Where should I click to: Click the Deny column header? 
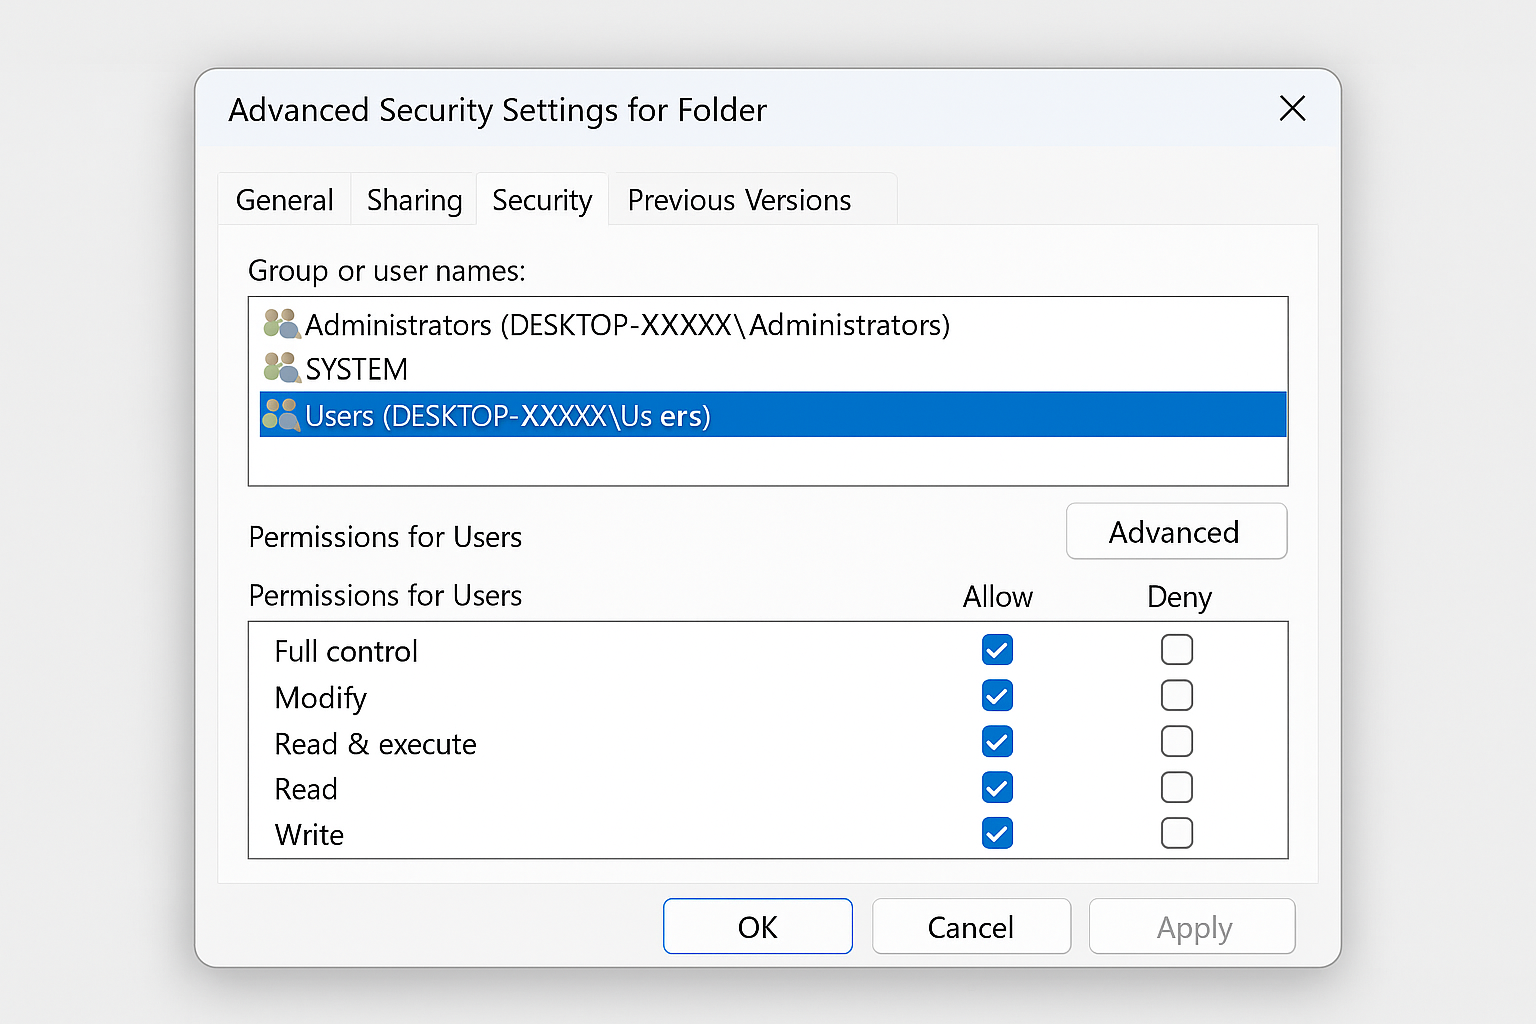click(1179, 597)
